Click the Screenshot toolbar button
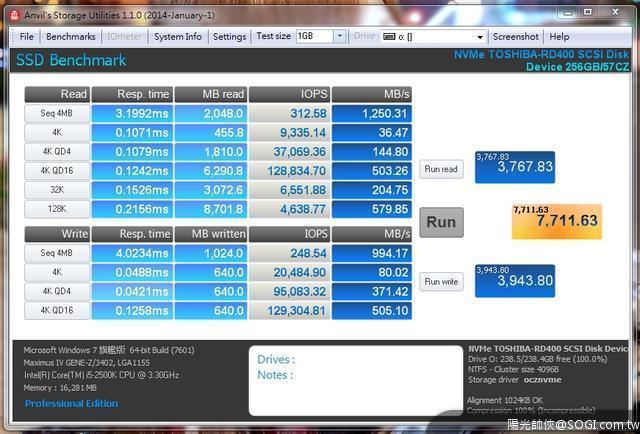The width and height of the screenshot is (640, 434). pos(516,37)
